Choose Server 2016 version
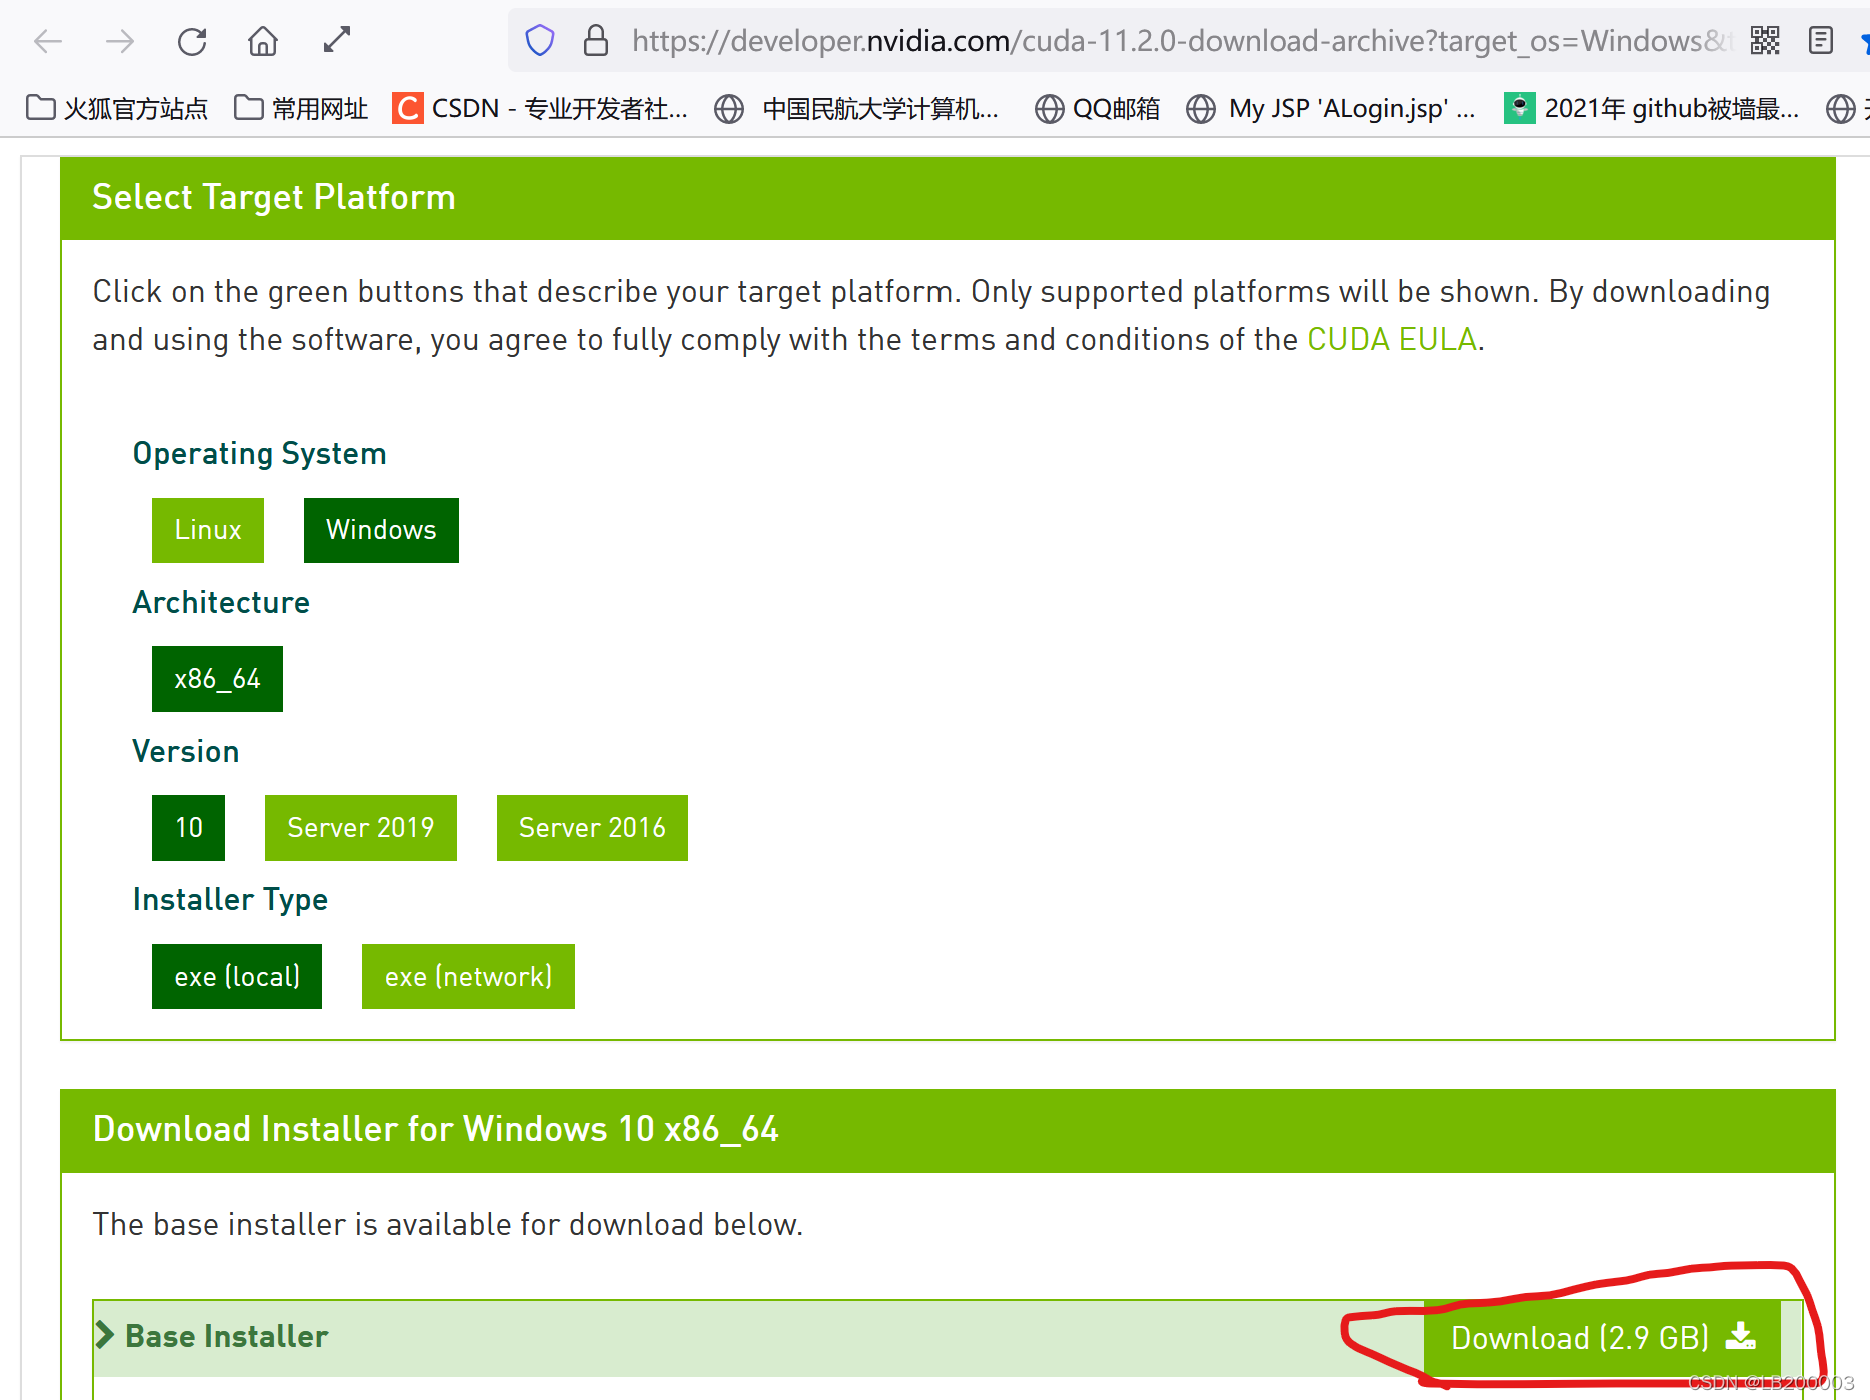Viewport: 1870px width, 1400px height. [592, 828]
